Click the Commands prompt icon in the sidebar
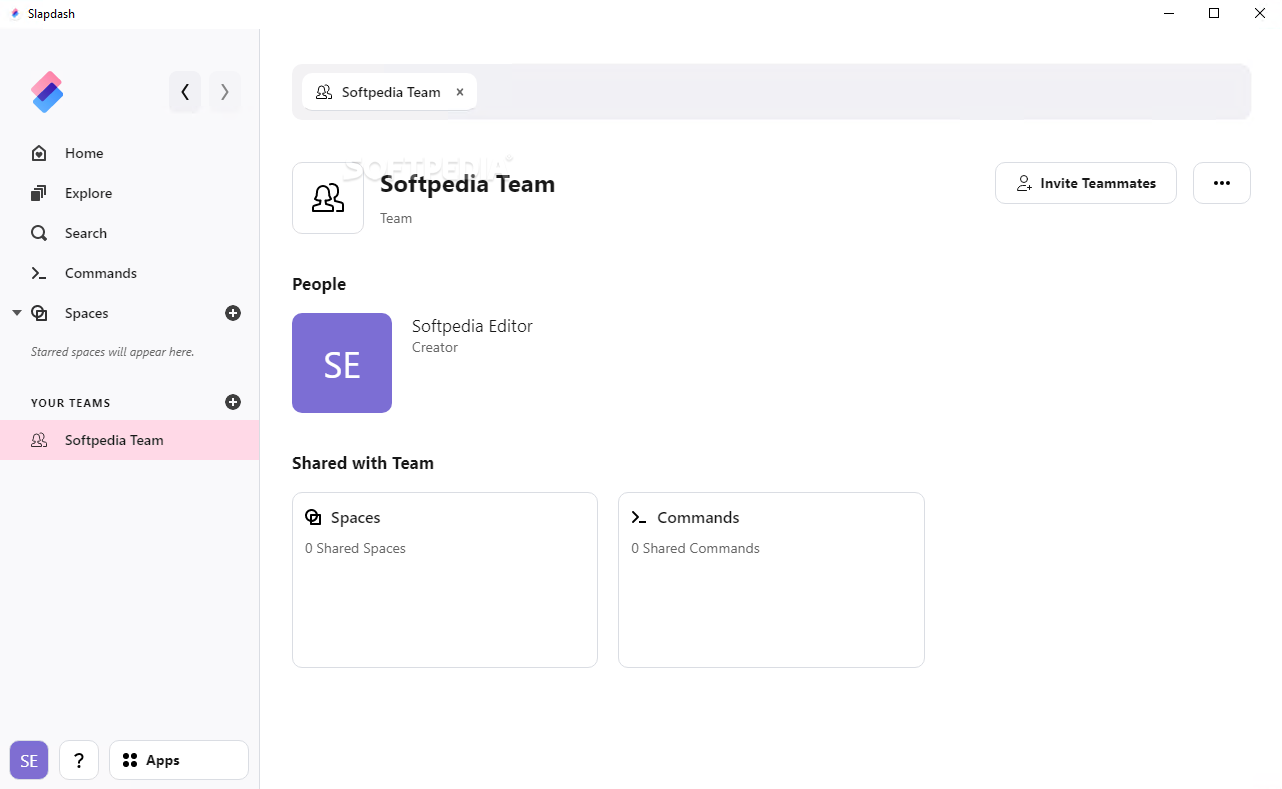This screenshot has height=789, width=1282. (39, 273)
